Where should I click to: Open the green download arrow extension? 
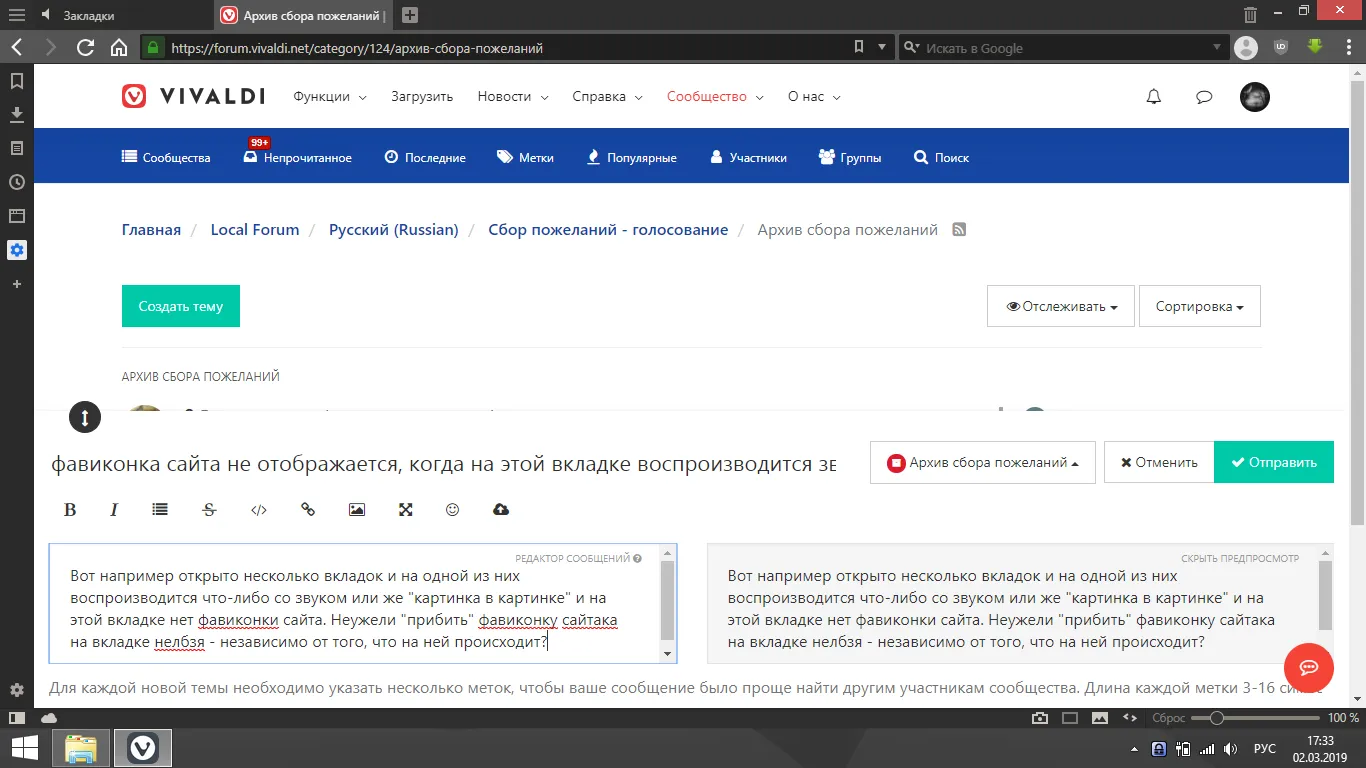[1315, 46]
